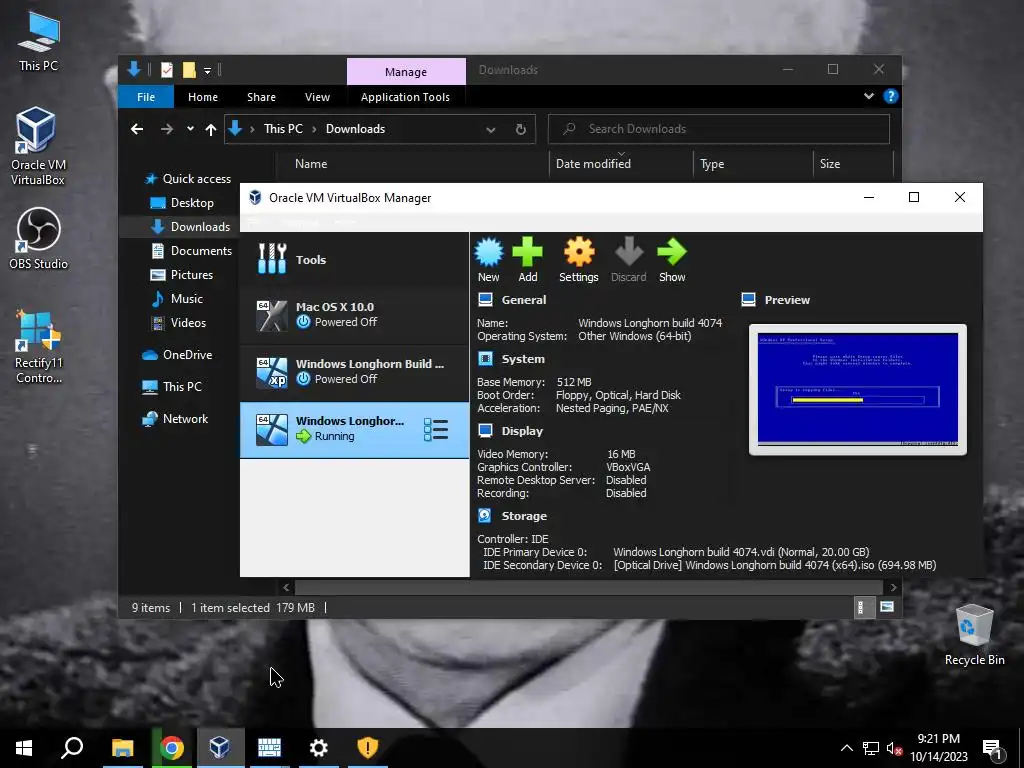The image size is (1024, 768).
Task: Select powered off Windows Longhorn Build machine
Action: click(x=355, y=372)
